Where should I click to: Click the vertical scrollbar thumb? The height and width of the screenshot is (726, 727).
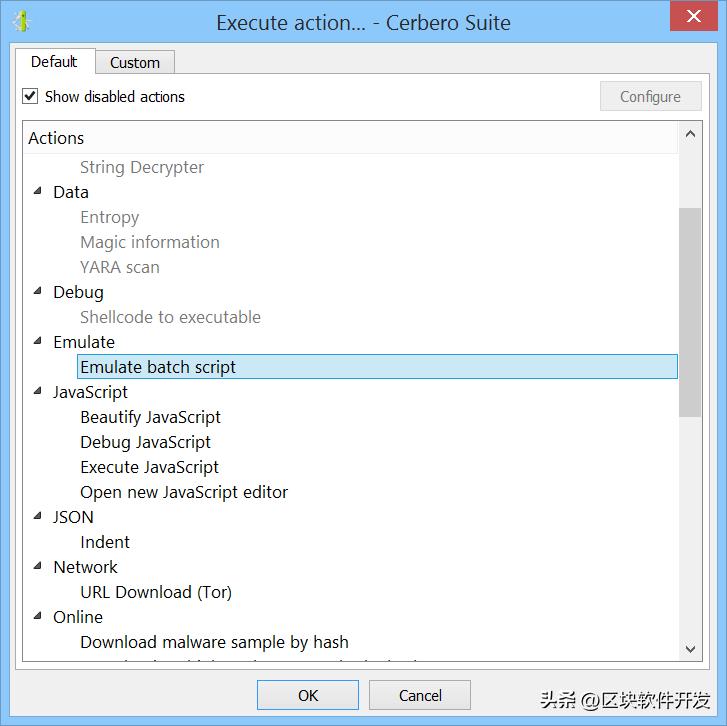pyautogui.click(x=690, y=312)
